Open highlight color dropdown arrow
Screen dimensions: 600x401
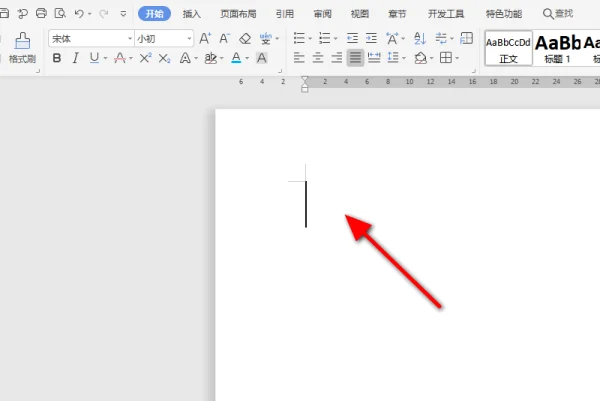point(222,59)
